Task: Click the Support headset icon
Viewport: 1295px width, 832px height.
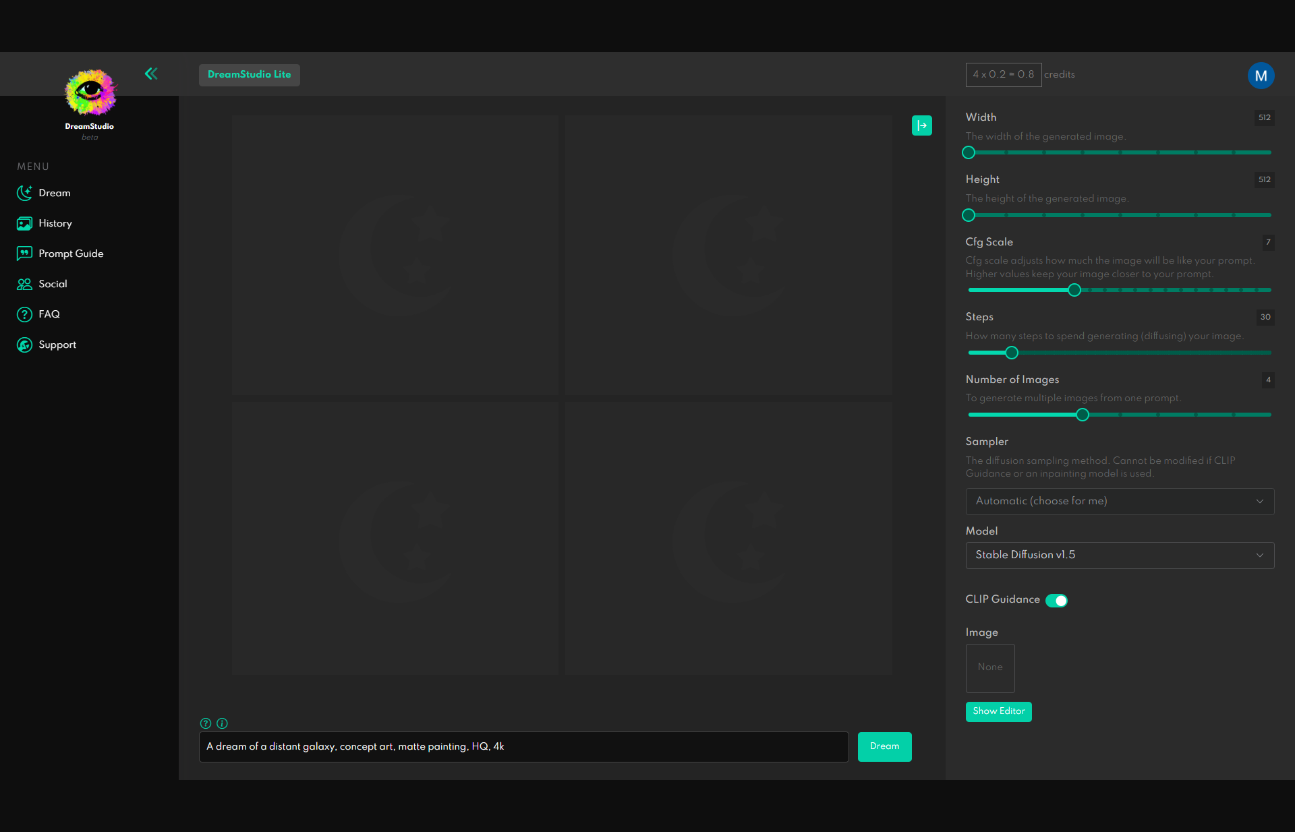Action: pyautogui.click(x=25, y=345)
